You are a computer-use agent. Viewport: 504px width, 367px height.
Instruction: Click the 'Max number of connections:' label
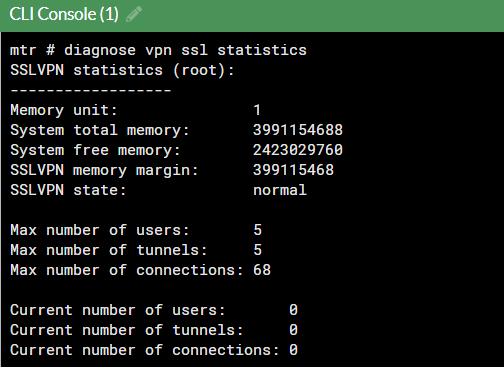click(x=127, y=270)
